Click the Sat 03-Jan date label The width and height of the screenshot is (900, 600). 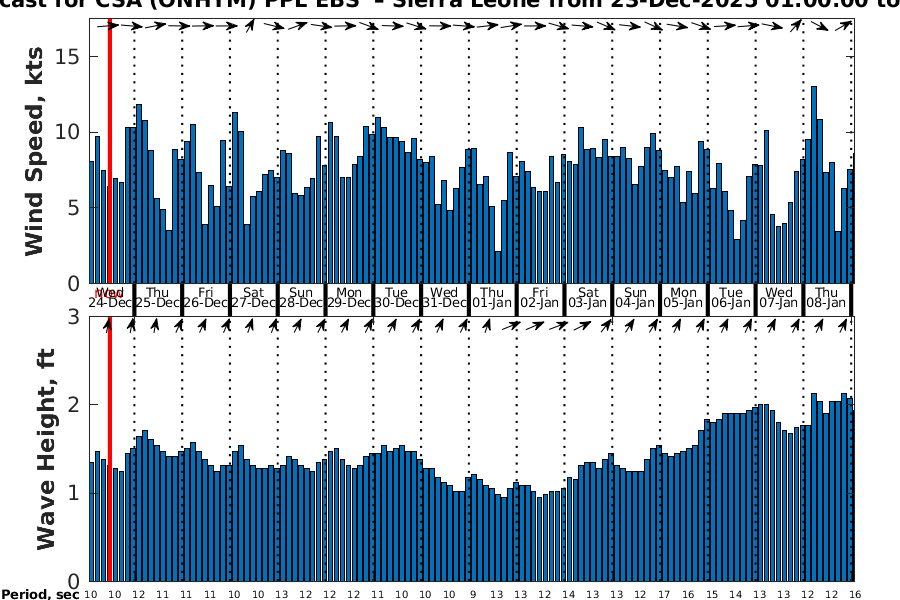pyautogui.click(x=588, y=297)
